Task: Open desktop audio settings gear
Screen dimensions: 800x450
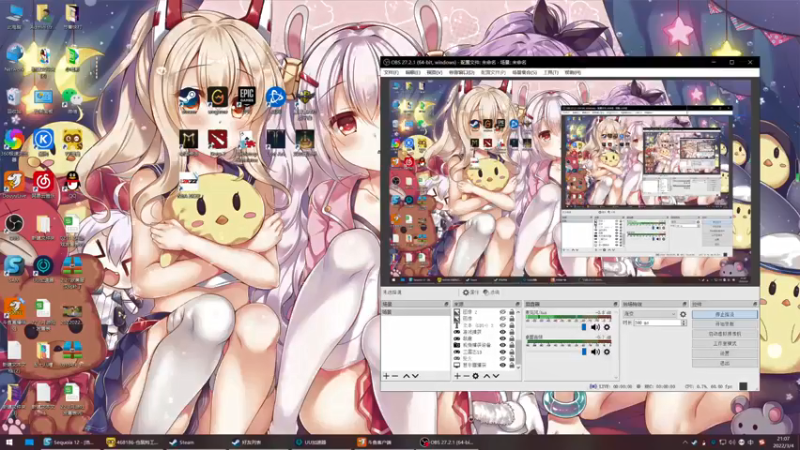Action: 607,352
